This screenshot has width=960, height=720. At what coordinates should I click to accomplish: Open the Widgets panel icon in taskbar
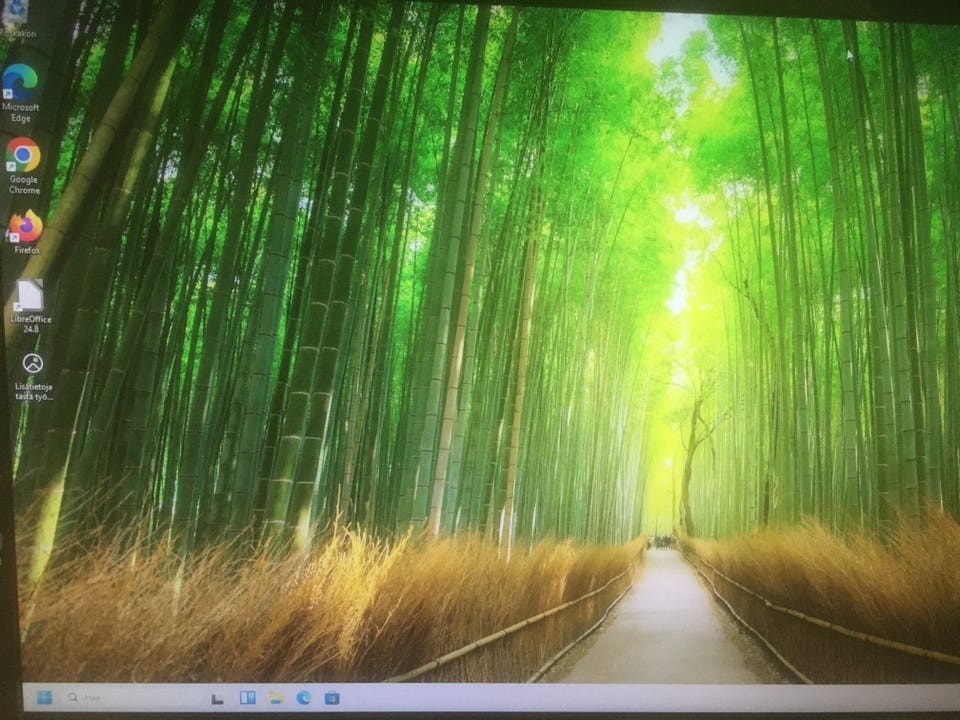coord(247,697)
